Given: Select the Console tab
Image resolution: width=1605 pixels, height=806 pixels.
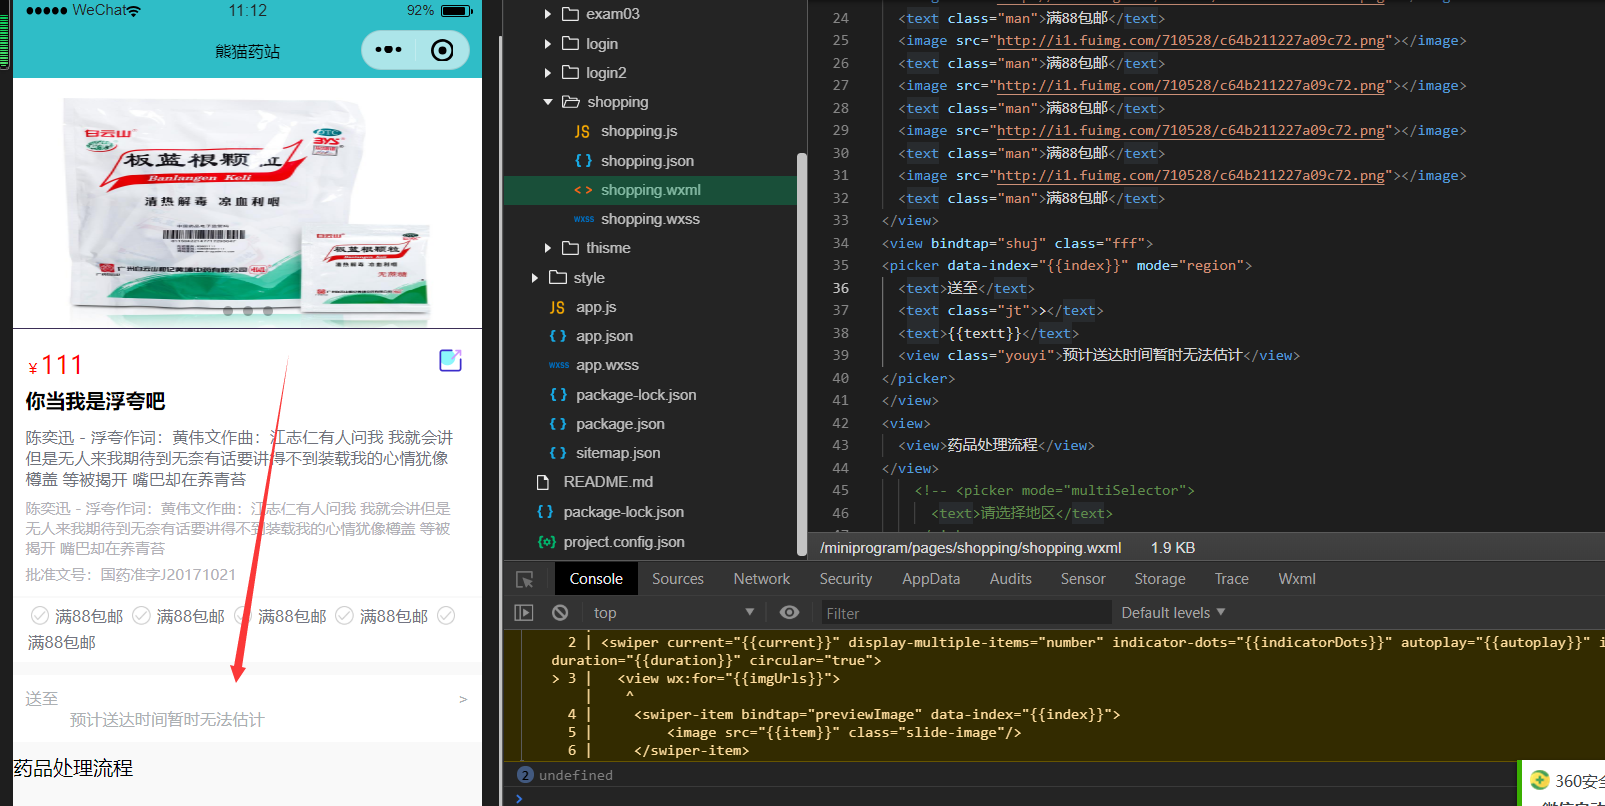Looking at the screenshot, I should [596, 579].
